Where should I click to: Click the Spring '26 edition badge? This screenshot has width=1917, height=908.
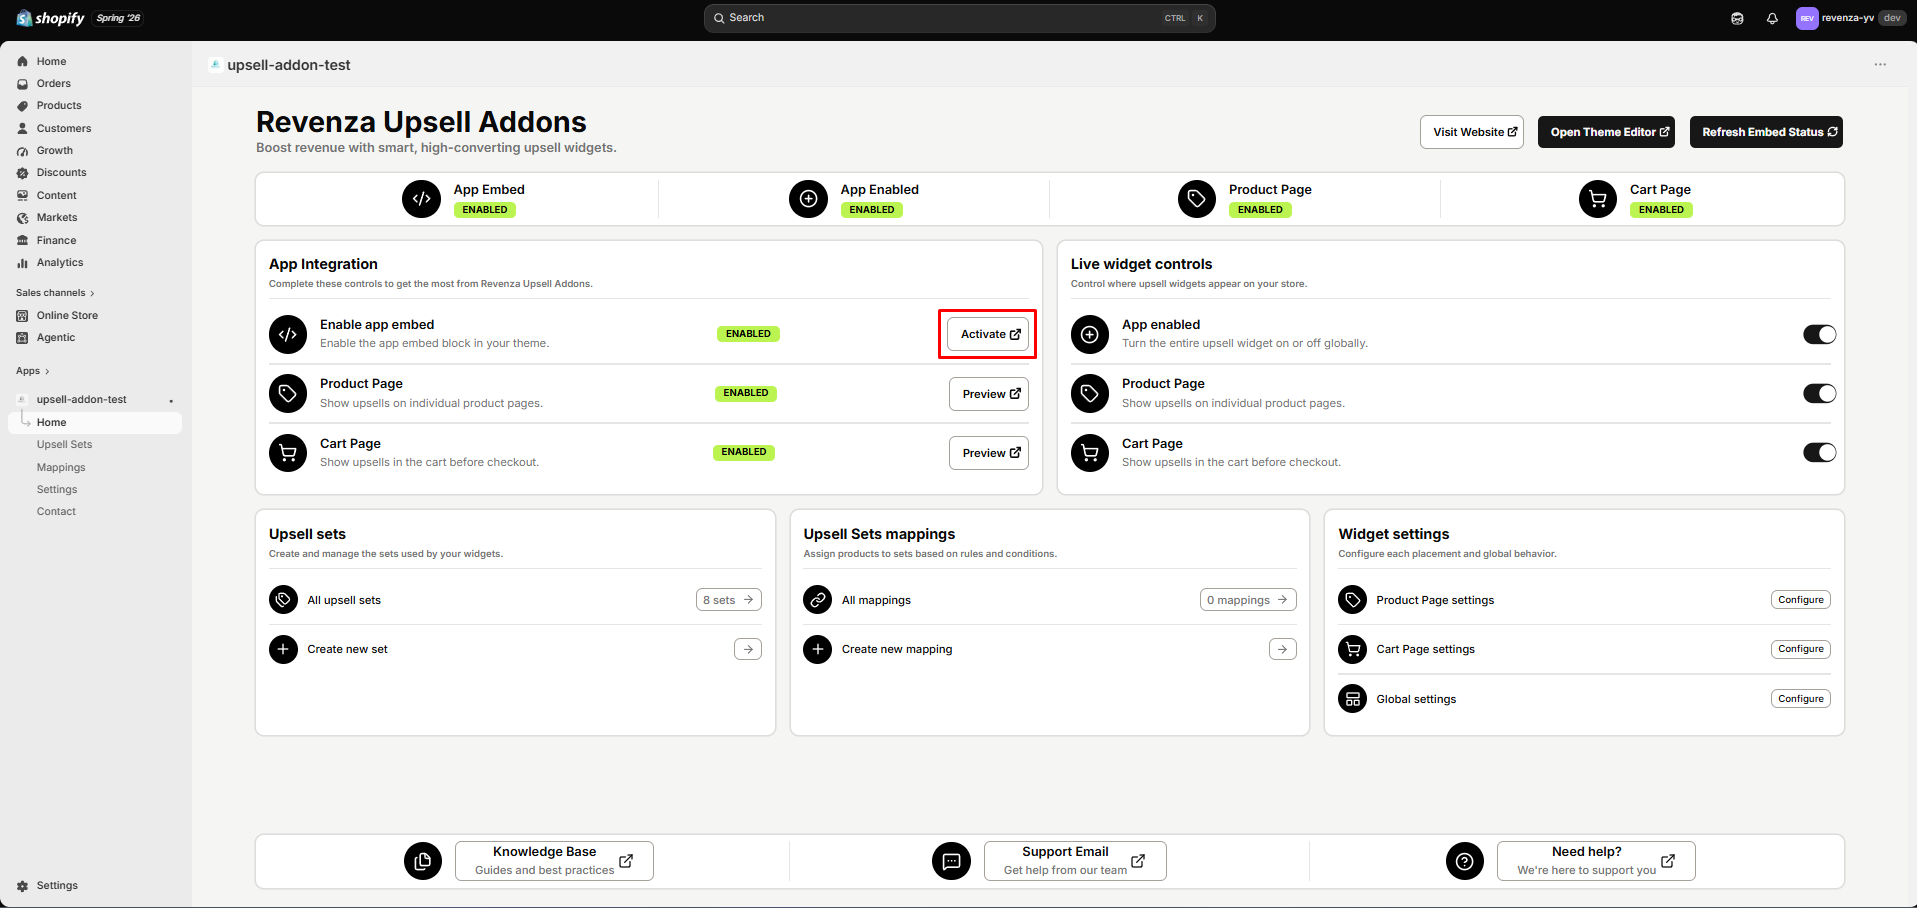(119, 18)
